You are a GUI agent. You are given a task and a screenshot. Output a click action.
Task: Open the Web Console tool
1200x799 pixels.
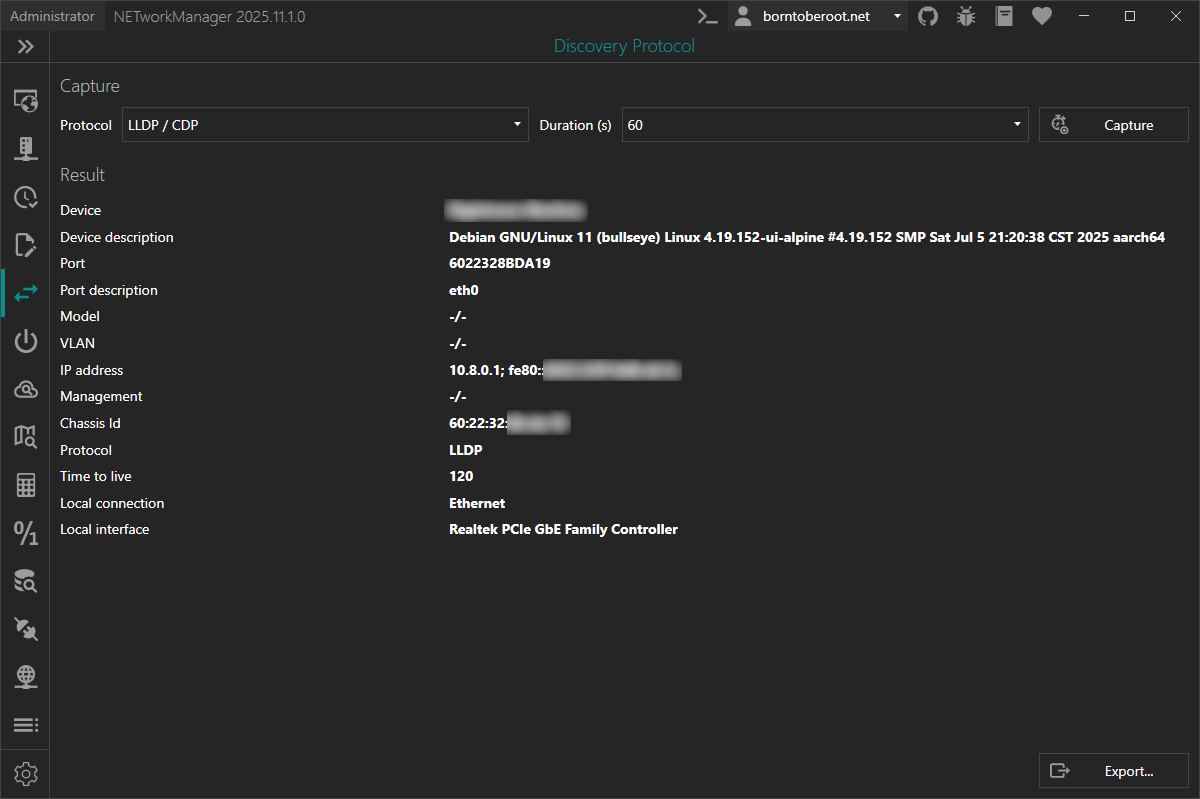point(26,100)
